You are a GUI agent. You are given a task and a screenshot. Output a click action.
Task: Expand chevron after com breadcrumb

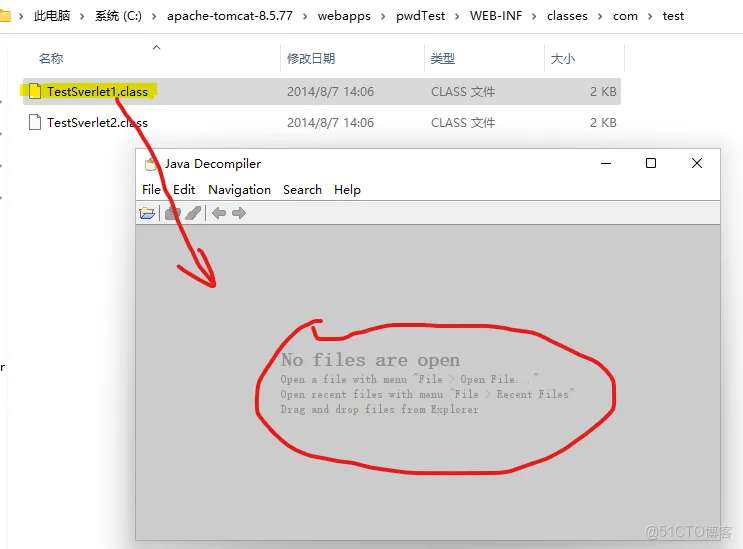(x=650, y=16)
